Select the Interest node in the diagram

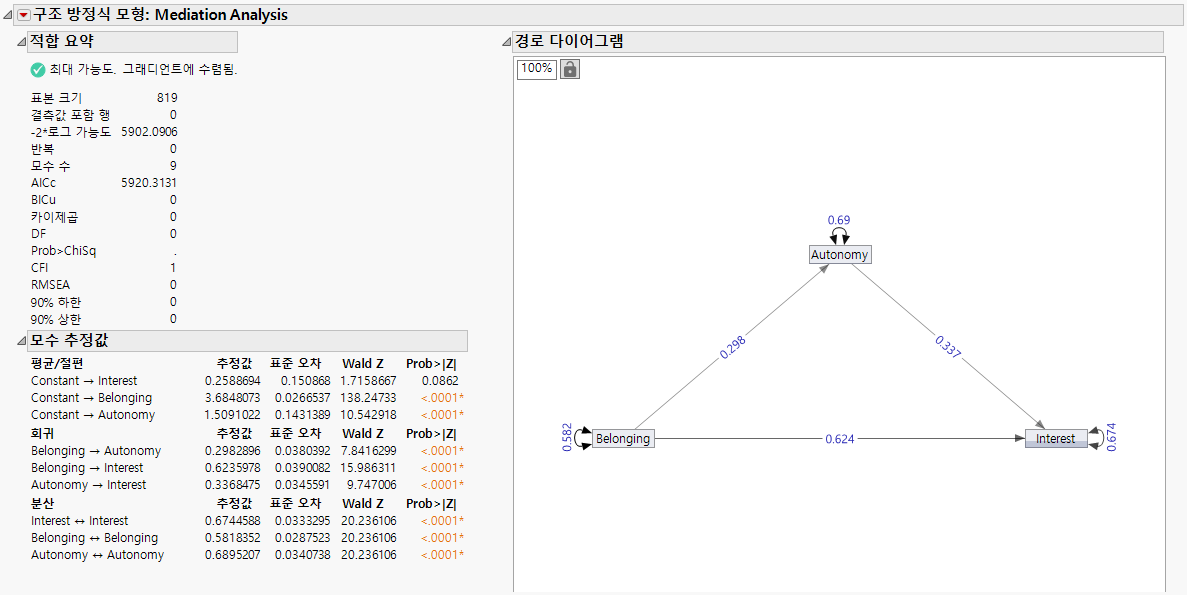point(1057,438)
